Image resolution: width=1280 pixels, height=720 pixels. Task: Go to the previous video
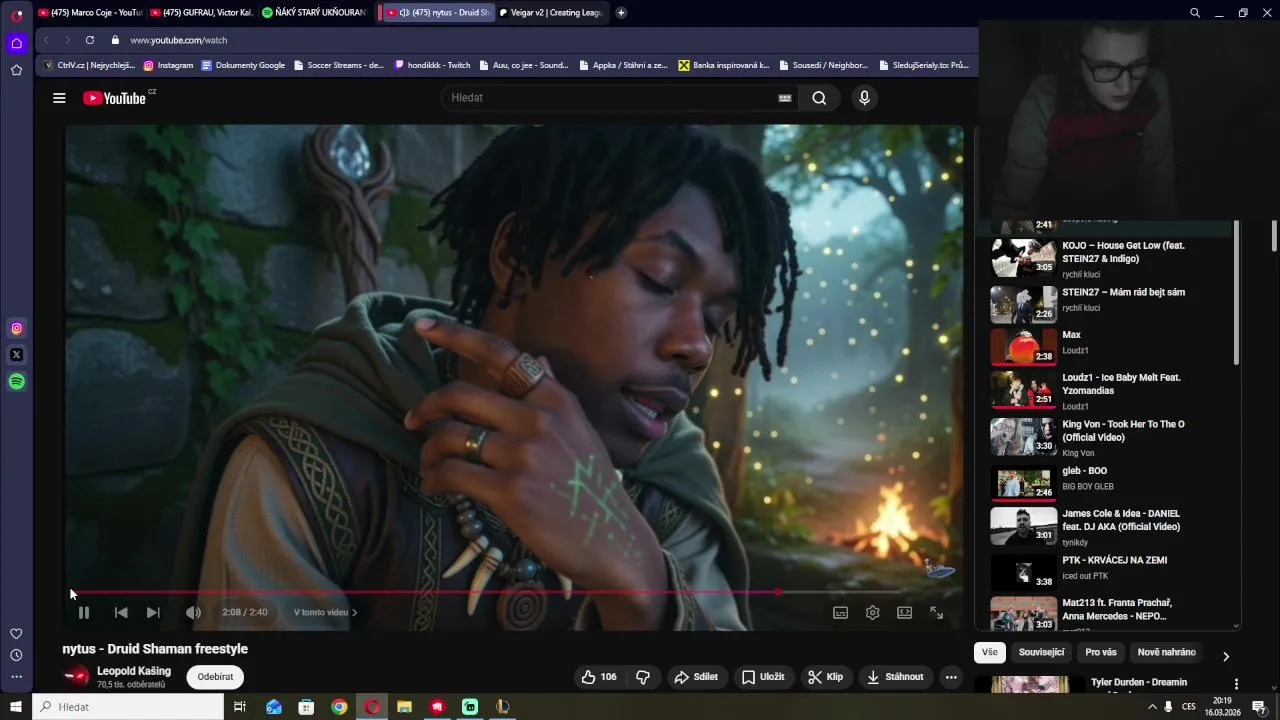pos(121,613)
